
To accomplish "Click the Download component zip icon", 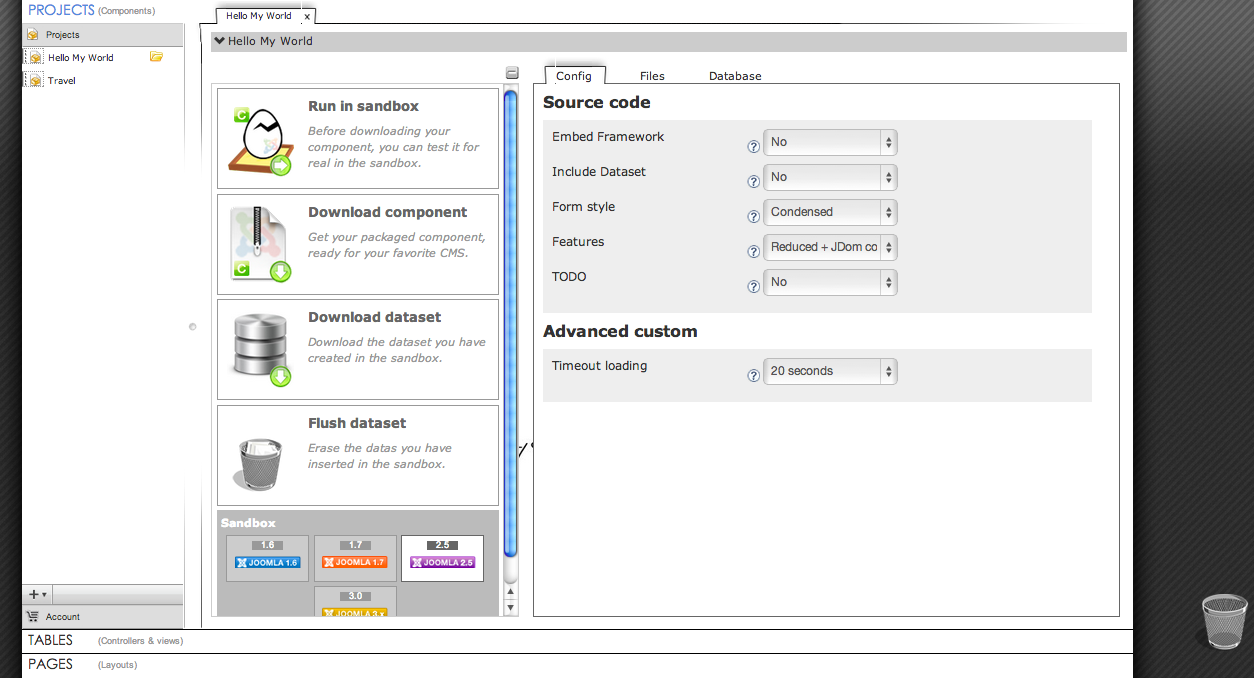I will click(x=260, y=244).
